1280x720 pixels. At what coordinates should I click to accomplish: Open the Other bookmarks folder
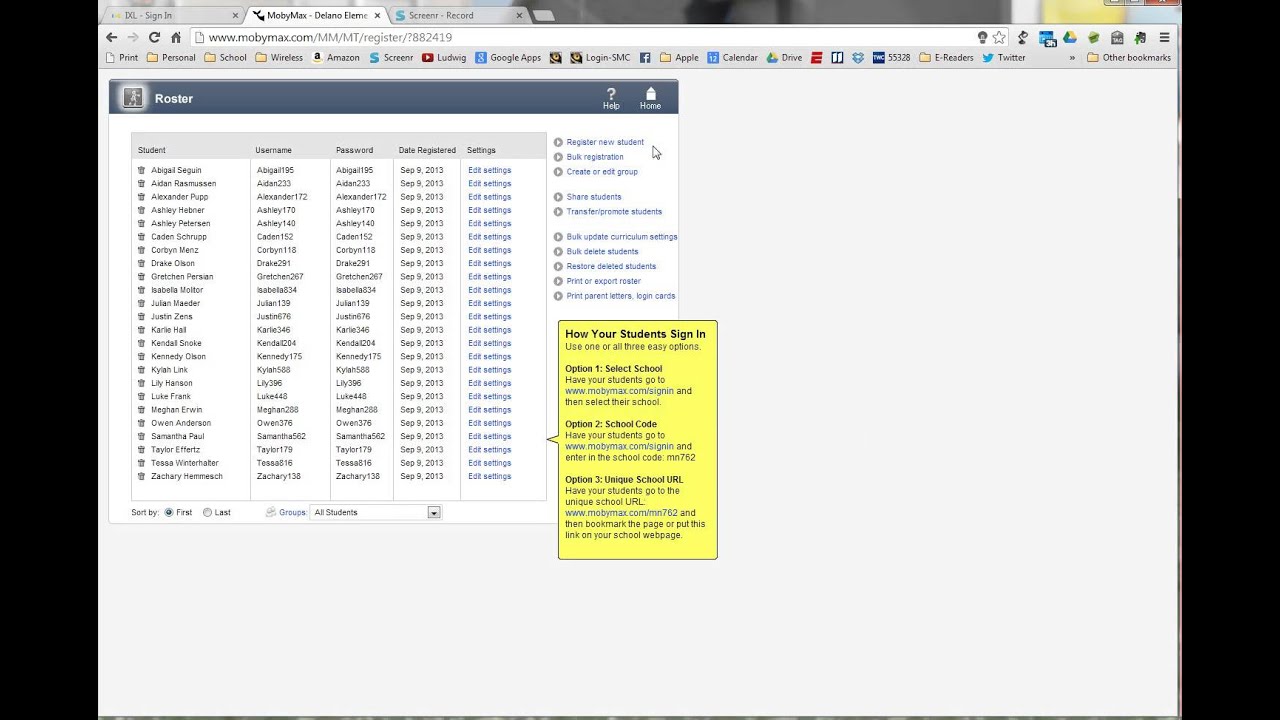(x=1128, y=58)
